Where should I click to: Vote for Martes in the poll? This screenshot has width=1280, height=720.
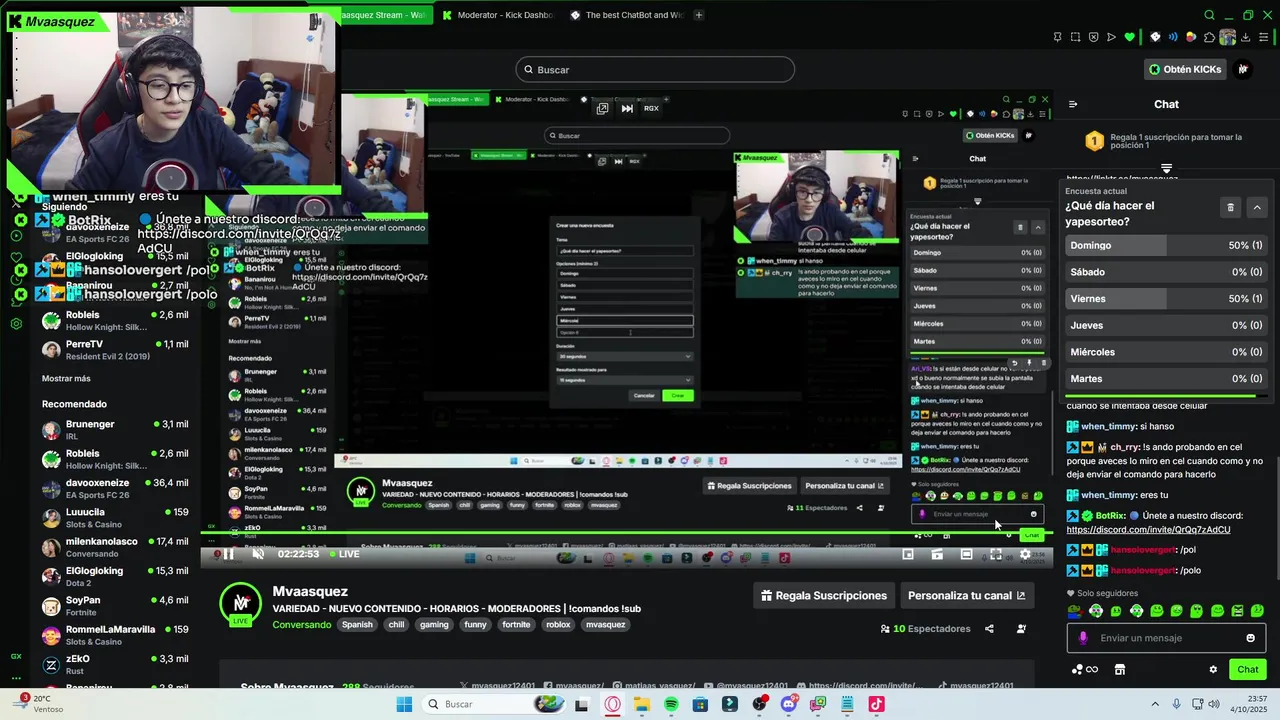click(x=1166, y=379)
